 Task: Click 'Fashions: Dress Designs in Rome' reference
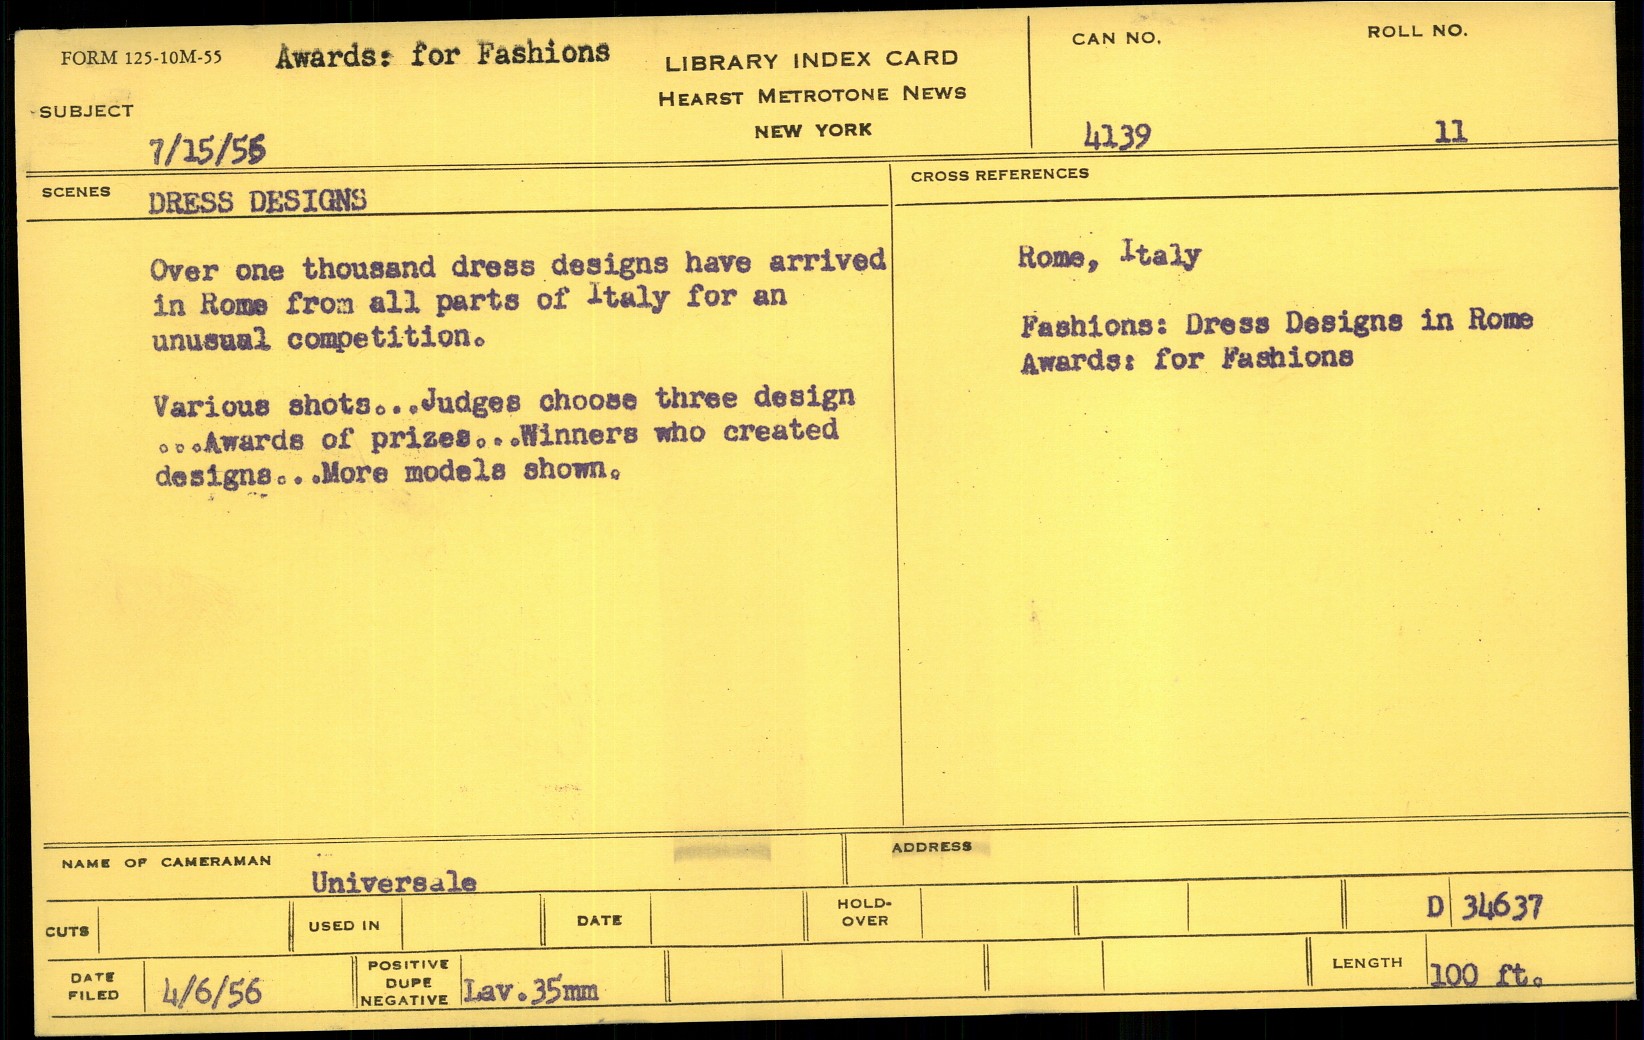pos(1276,322)
